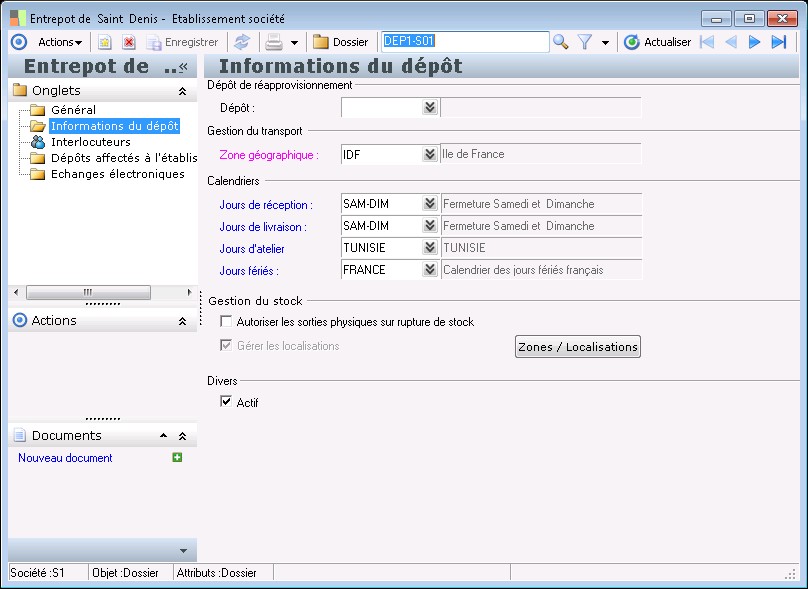Collapse the Actions side panel
The image size is (808, 589).
(x=182, y=321)
